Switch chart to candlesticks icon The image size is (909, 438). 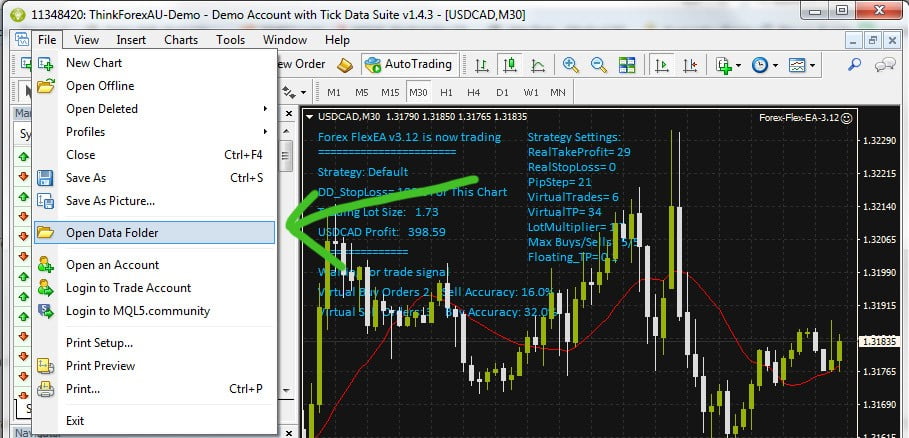510,65
